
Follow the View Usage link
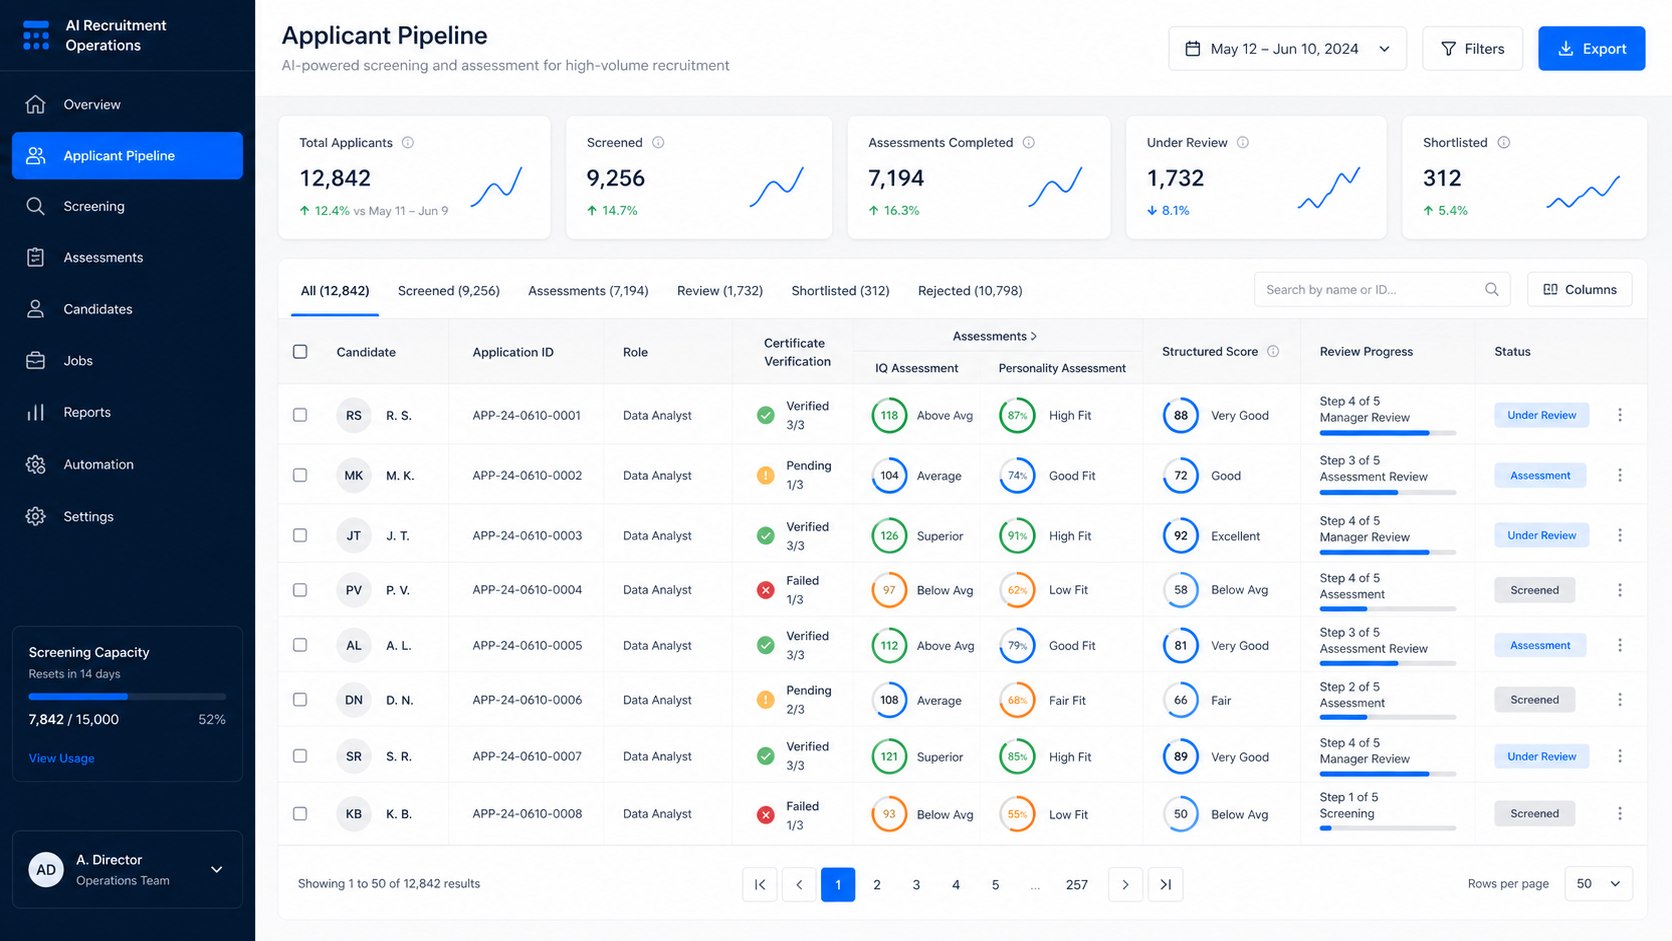(62, 759)
